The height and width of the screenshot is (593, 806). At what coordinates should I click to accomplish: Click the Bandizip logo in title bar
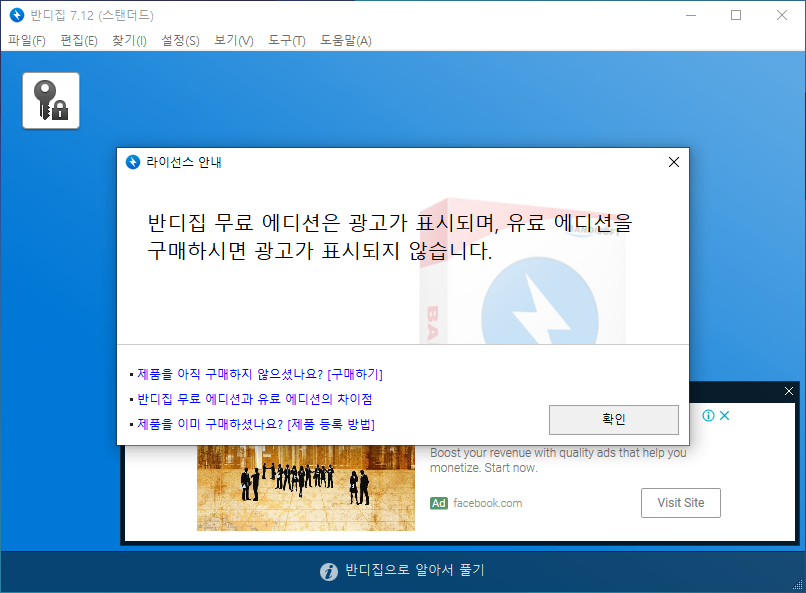[17, 15]
